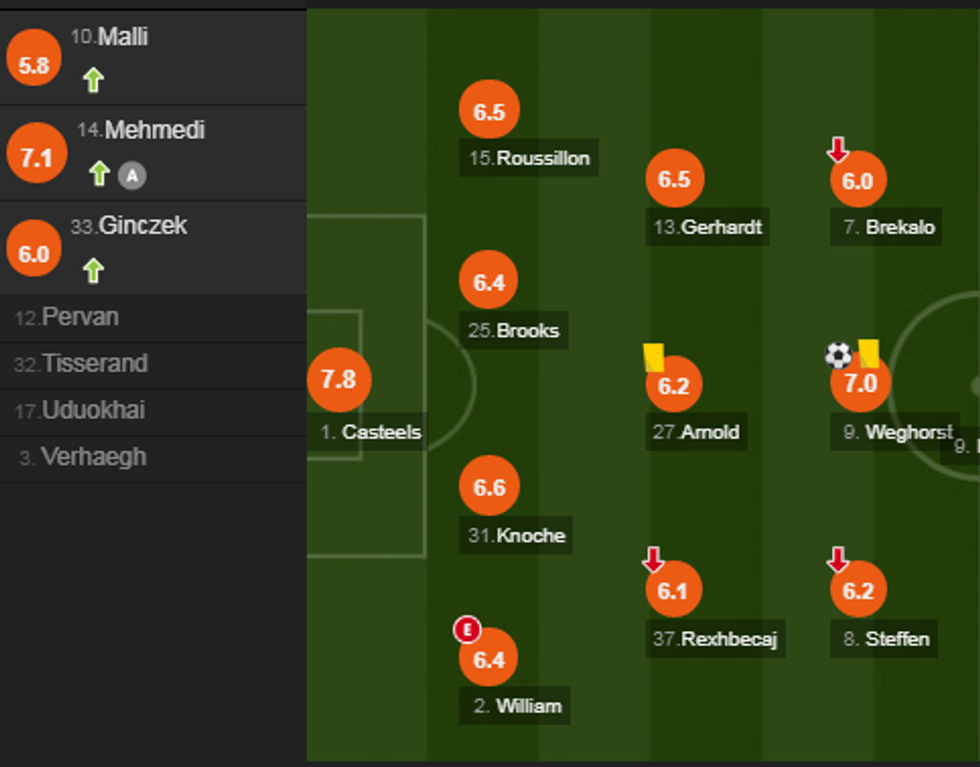The width and height of the screenshot is (980, 767).
Task: Click the goal ball icon on Weghorst
Action: point(838,355)
